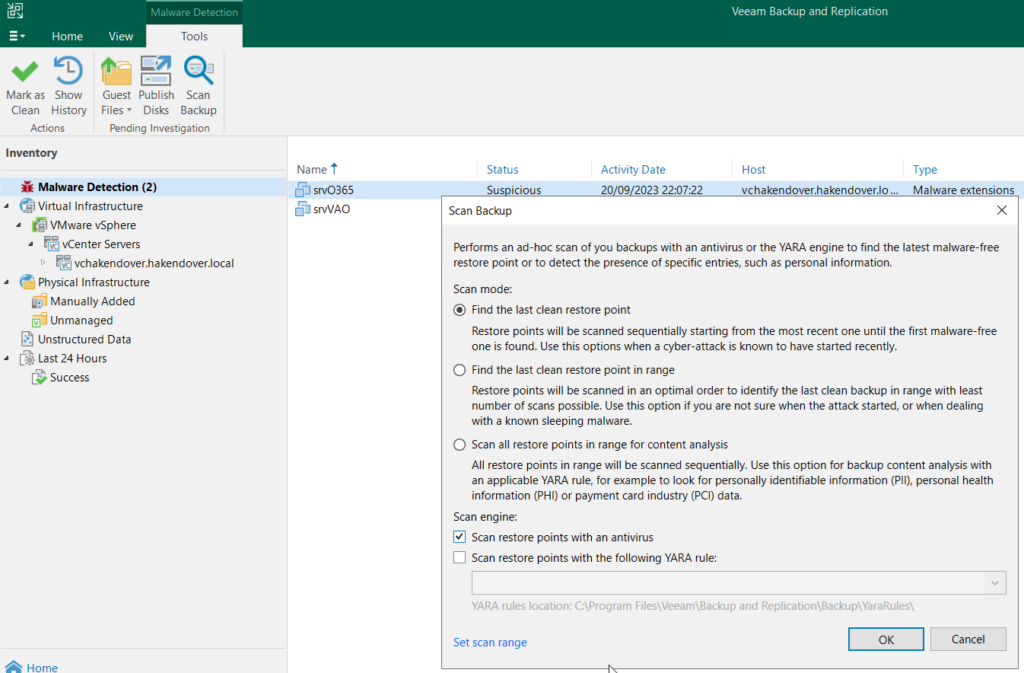This screenshot has height=673, width=1024.
Task: Launch Scan Backup from the ribbon
Action: (198, 87)
